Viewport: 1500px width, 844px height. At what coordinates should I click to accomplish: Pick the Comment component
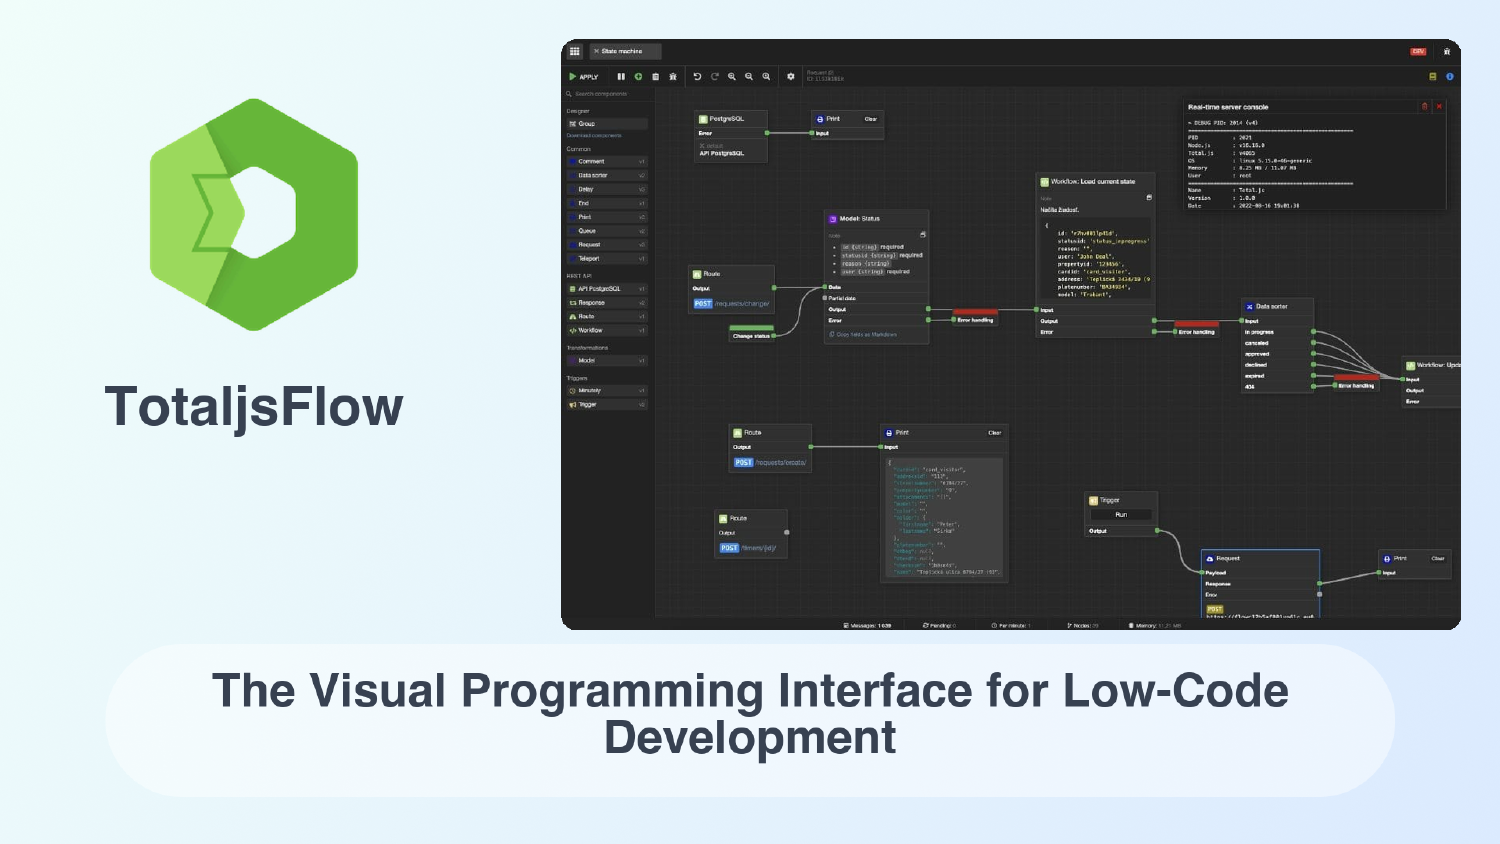click(607, 161)
